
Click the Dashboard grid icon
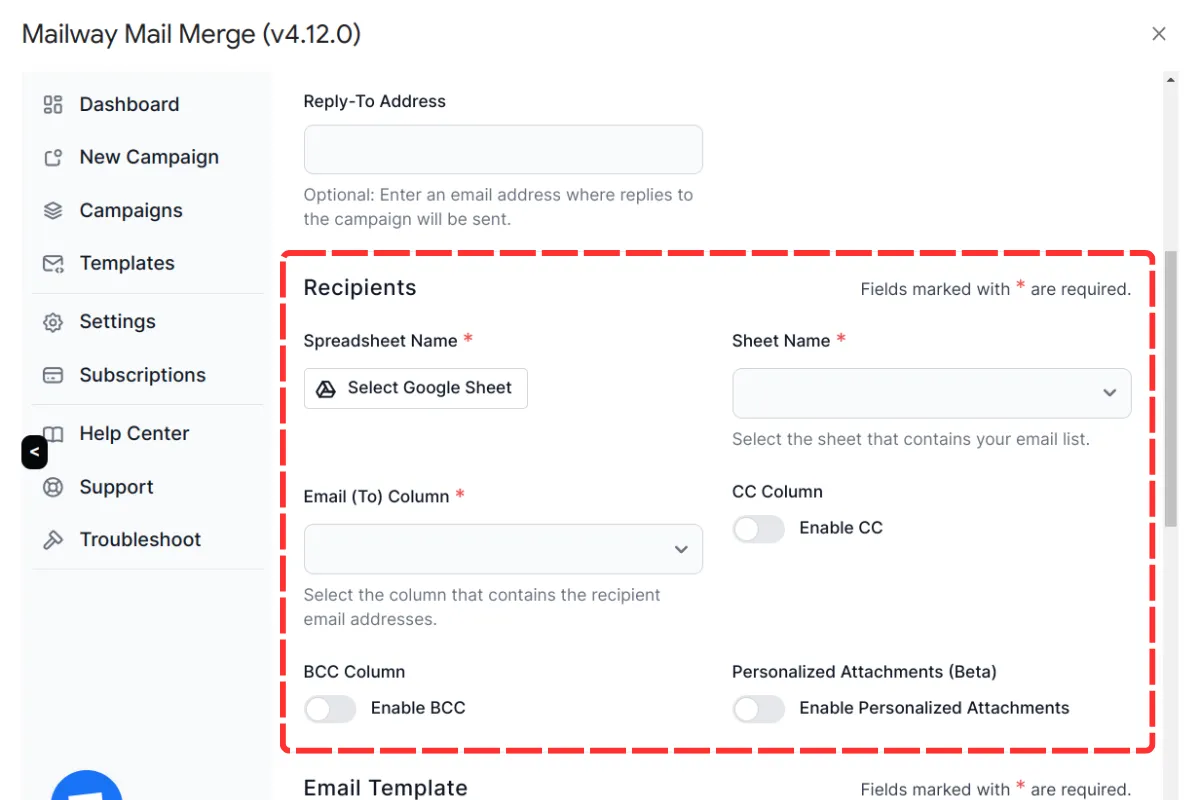coord(53,104)
